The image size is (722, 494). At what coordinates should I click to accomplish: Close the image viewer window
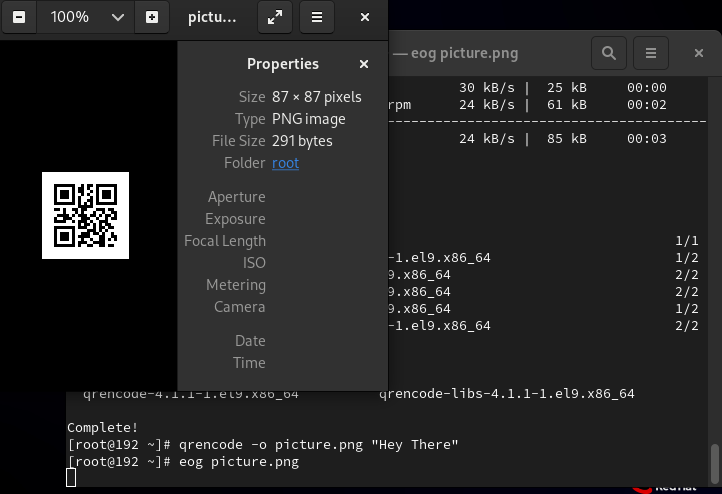(x=365, y=17)
